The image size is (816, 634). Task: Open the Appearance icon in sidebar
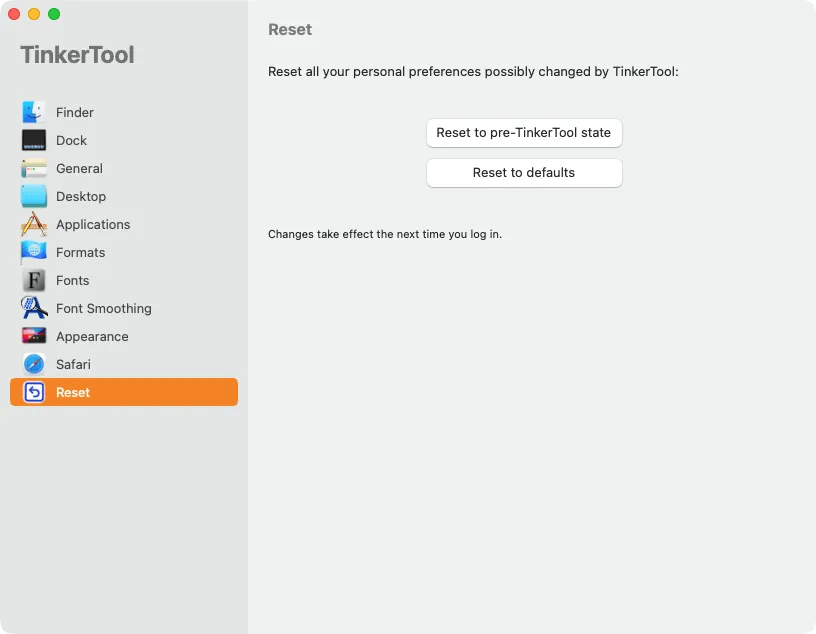34,336
